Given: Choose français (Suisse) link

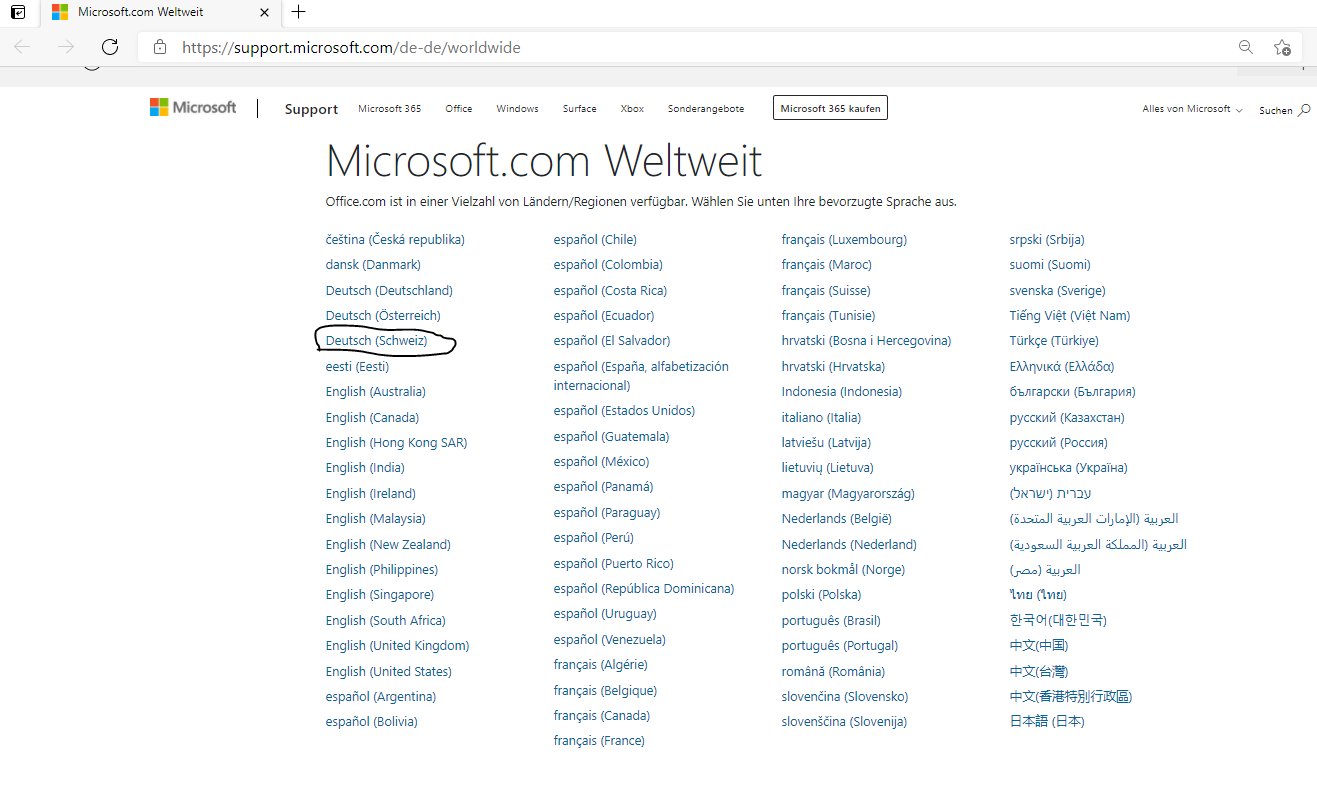Looking at the screenshot, I should click(x=826, y=291).
